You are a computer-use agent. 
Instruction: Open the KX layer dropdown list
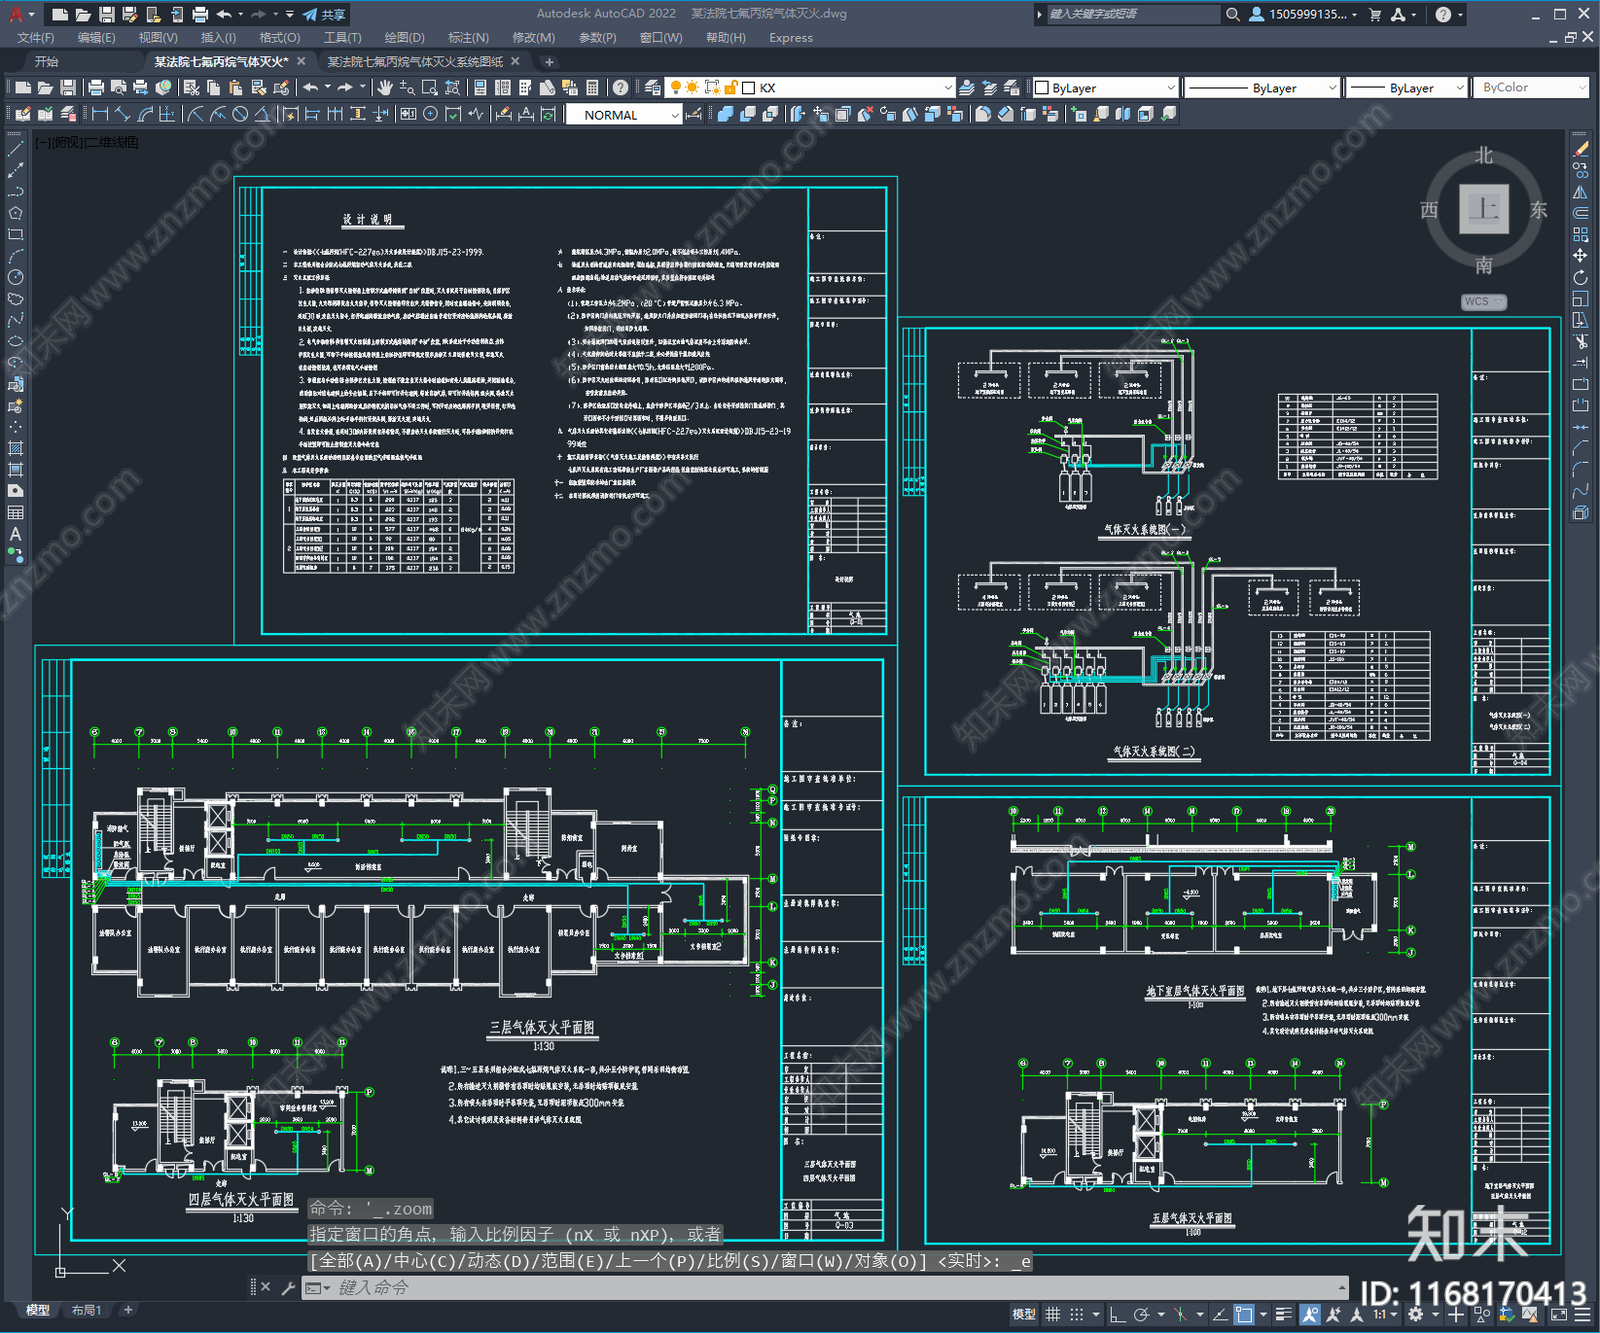pos(948,88)
